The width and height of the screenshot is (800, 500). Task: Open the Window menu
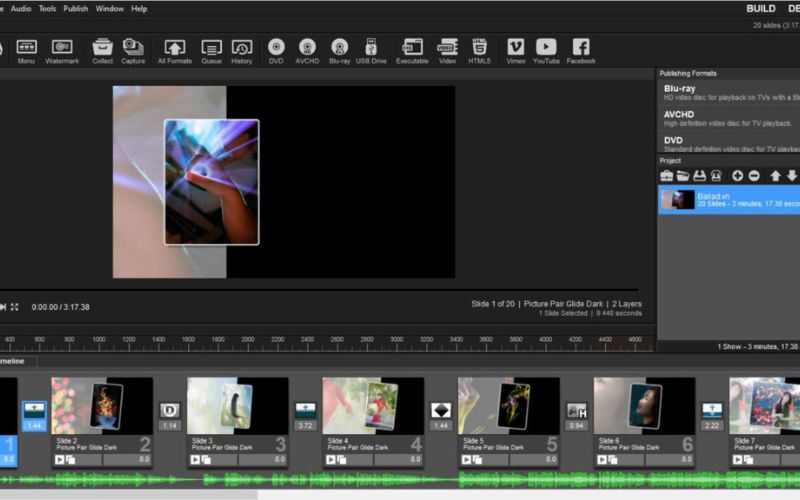click(x=110, y=8)
